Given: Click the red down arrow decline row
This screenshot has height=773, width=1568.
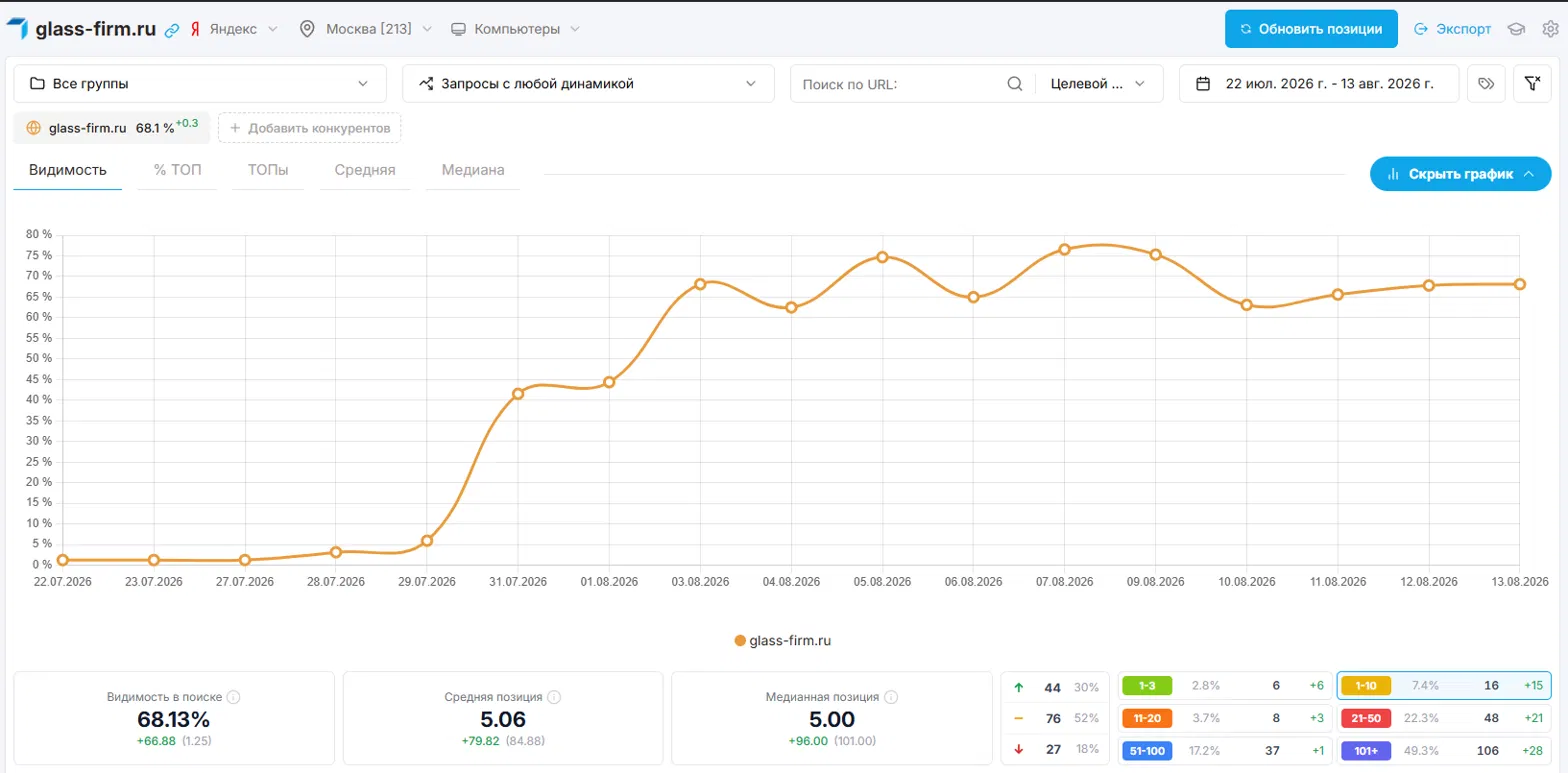Looking at the screenshot, I should [x=1055, y=748].
